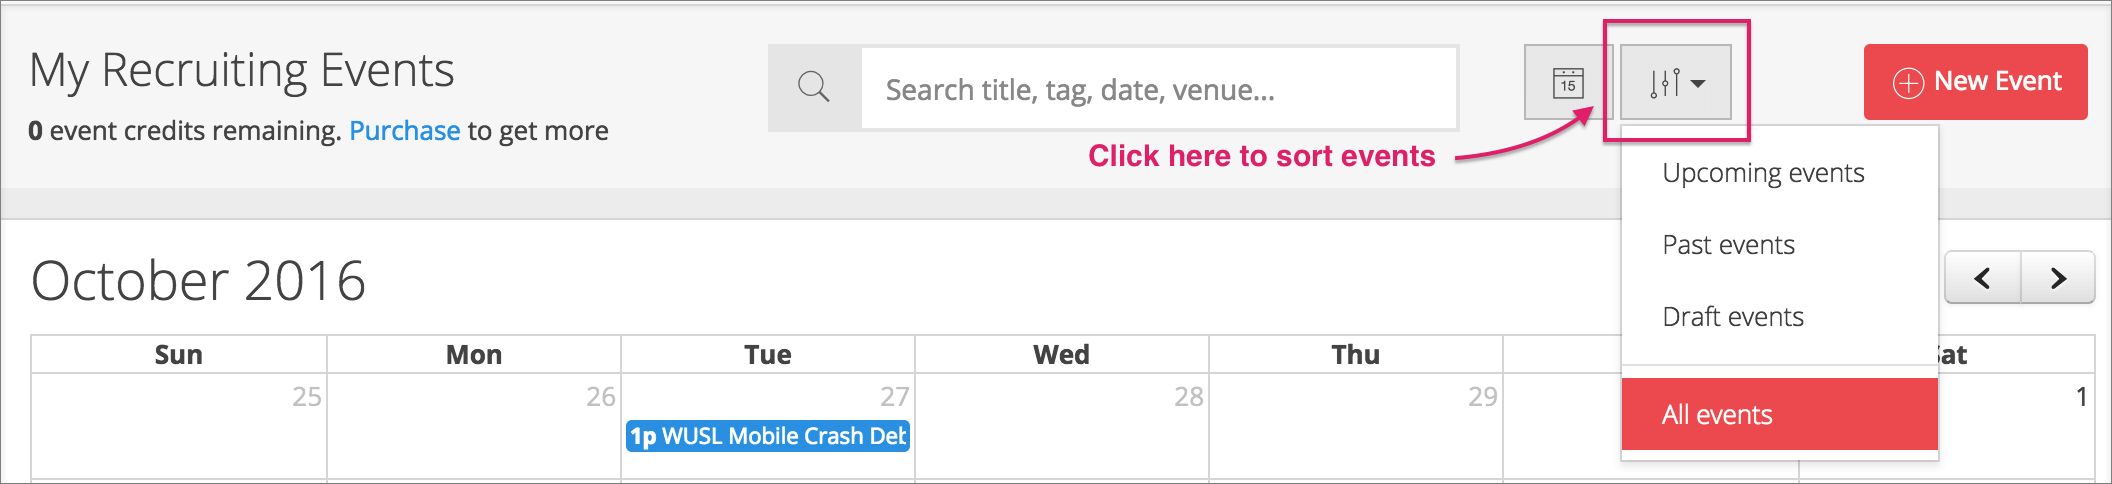2112x484 pixels.
Task: Select Upcoming events from menu
Action: tap(1763, 173)
